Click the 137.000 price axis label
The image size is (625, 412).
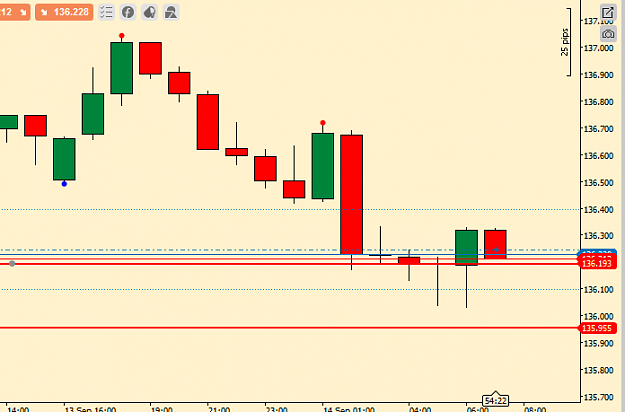click(598, 48)
